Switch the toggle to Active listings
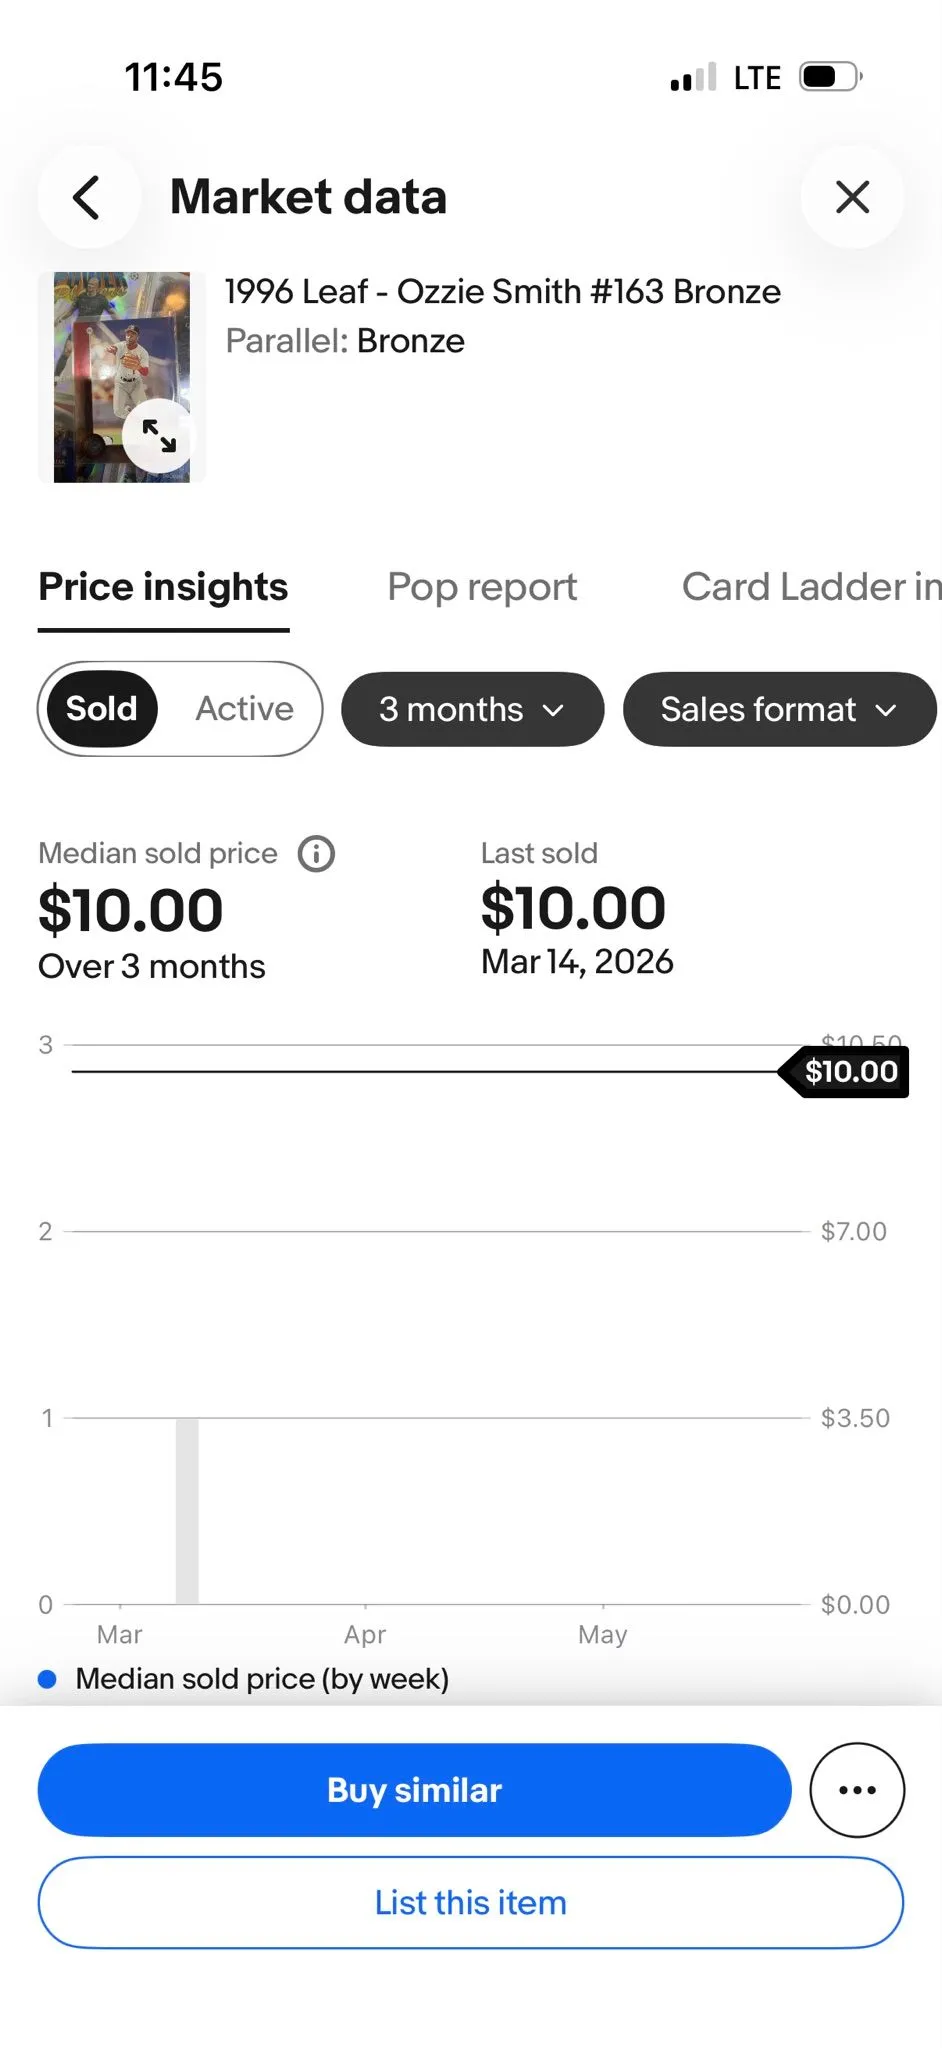This screenshot has width=942, height=2048. tap(244, 709)
